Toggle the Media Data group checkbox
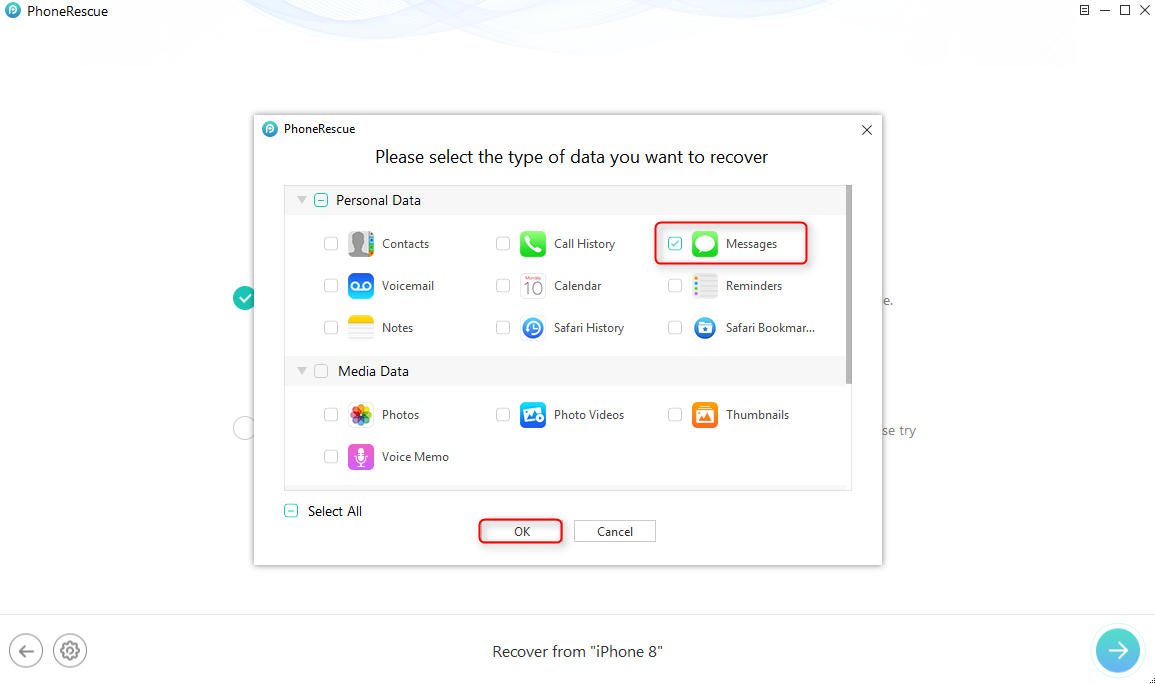The width and height of the screenshot is (1155, 684). tap(321, 371)
